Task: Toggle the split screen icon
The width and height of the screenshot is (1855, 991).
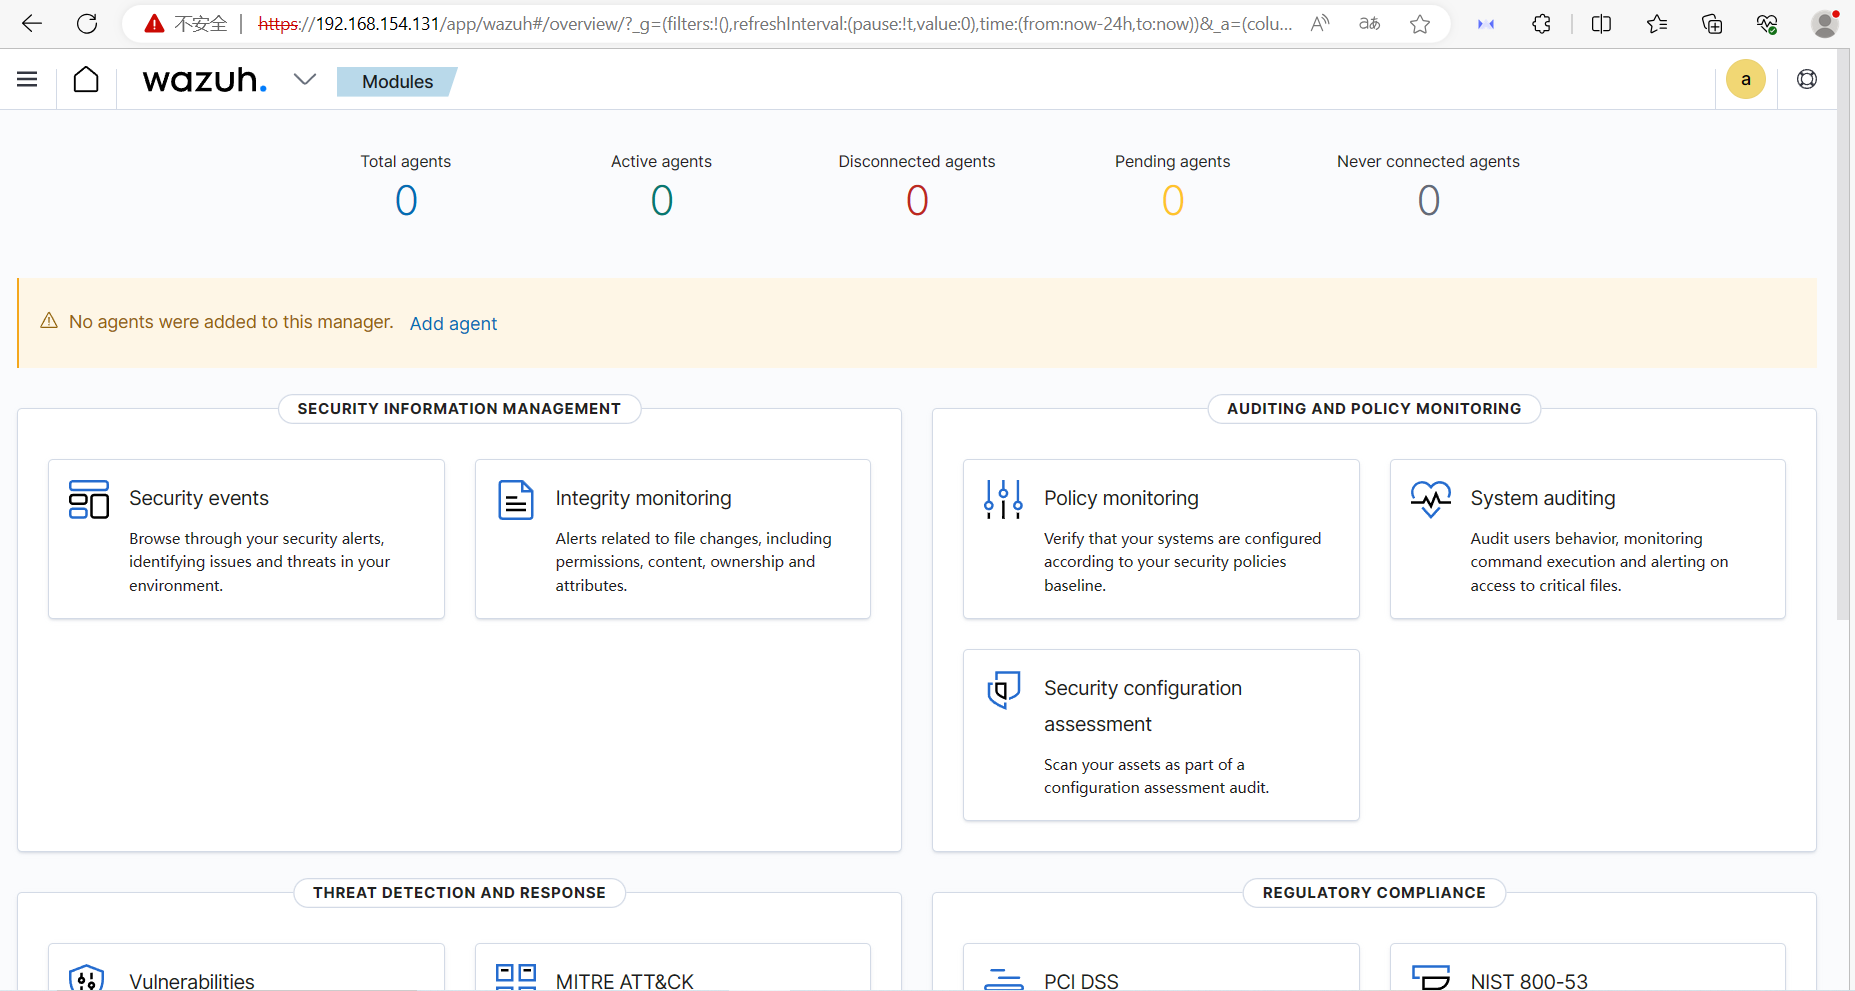Action: [1601, 24]
